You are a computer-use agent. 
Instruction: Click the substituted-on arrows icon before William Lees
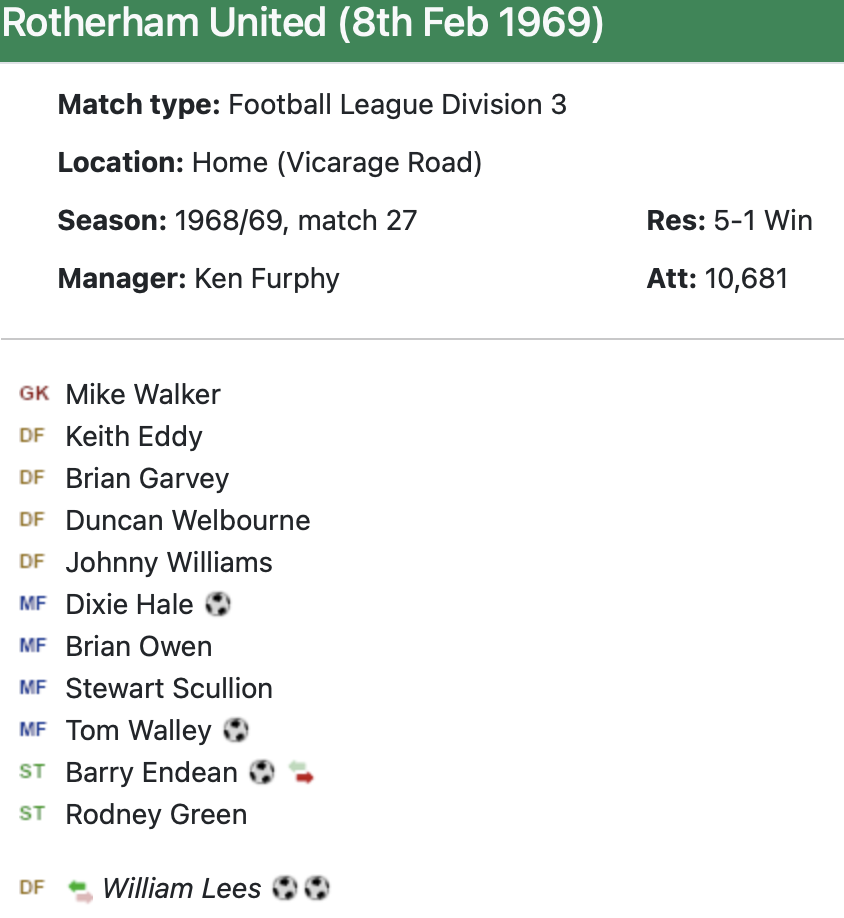[x=80, y=888]
